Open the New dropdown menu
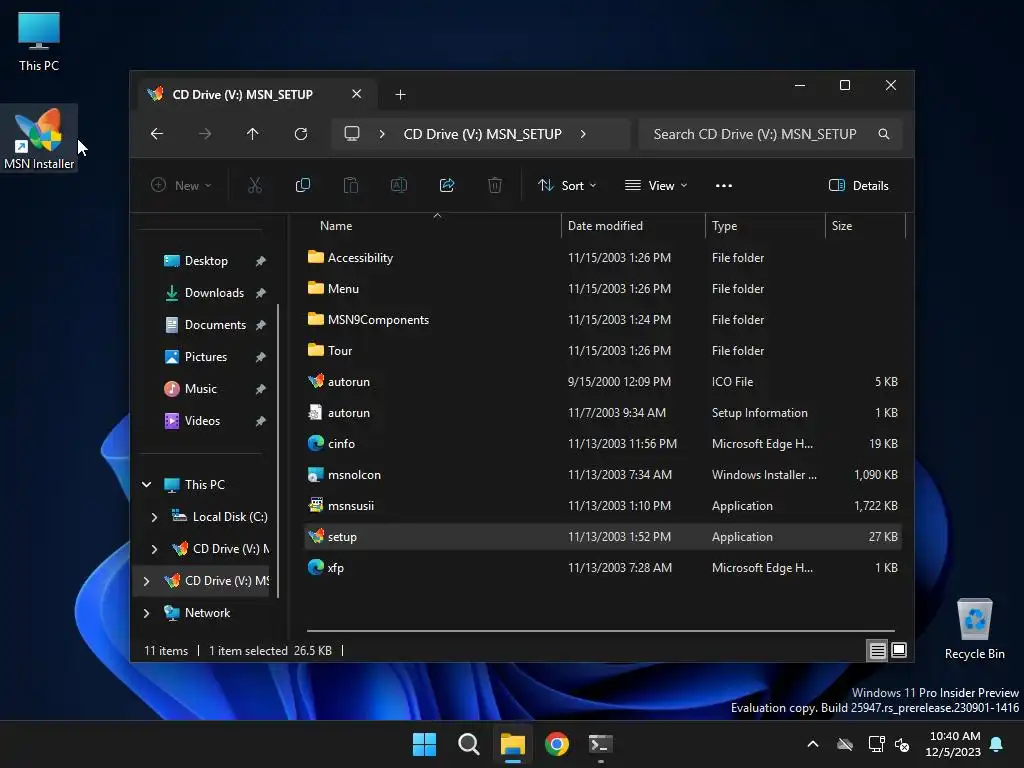Image resolution: width=1024 pixels, height=768 pixels. [x=182, y=185]
